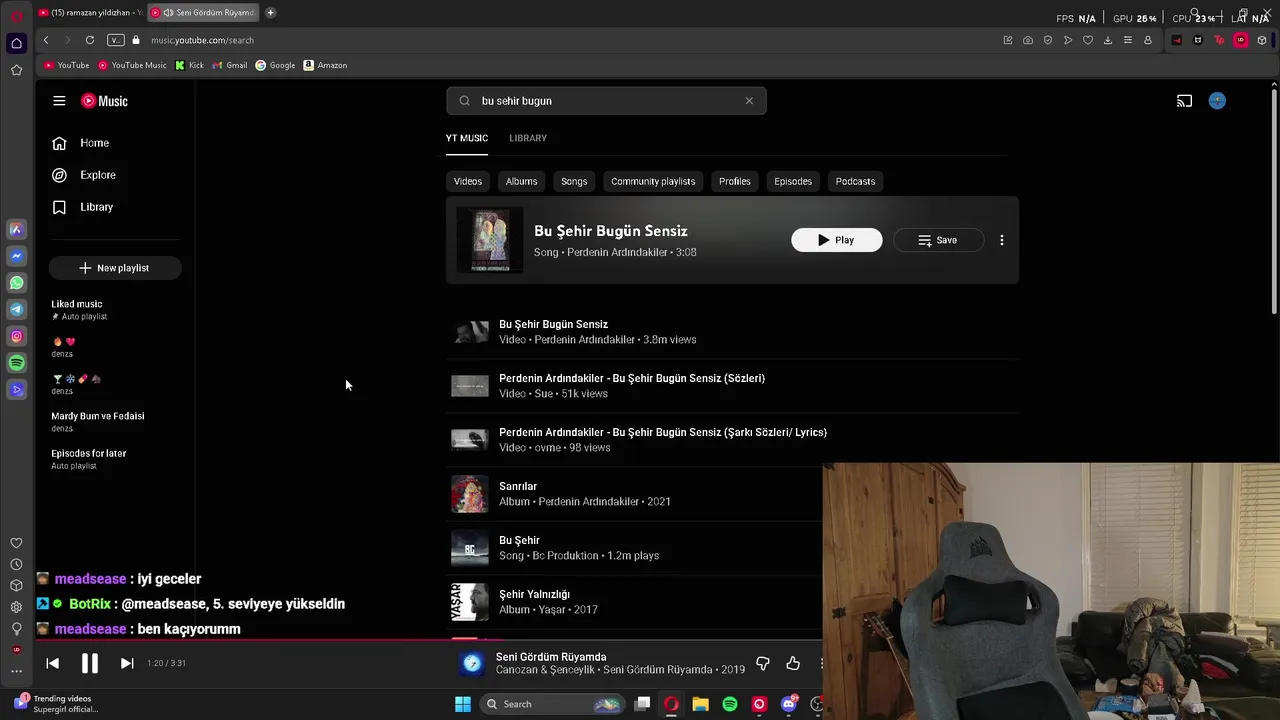Dislike Seni Gördüm Rüyamda
The height and width of the screenshot is (720, 1280).
pyautogui.click(x=763, y=663)
